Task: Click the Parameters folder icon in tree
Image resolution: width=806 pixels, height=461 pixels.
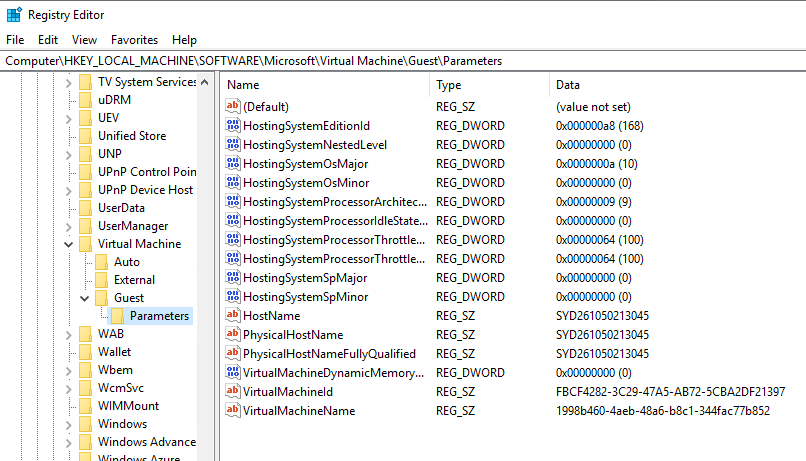Action: pyautogui.click(x=117, y=316)
